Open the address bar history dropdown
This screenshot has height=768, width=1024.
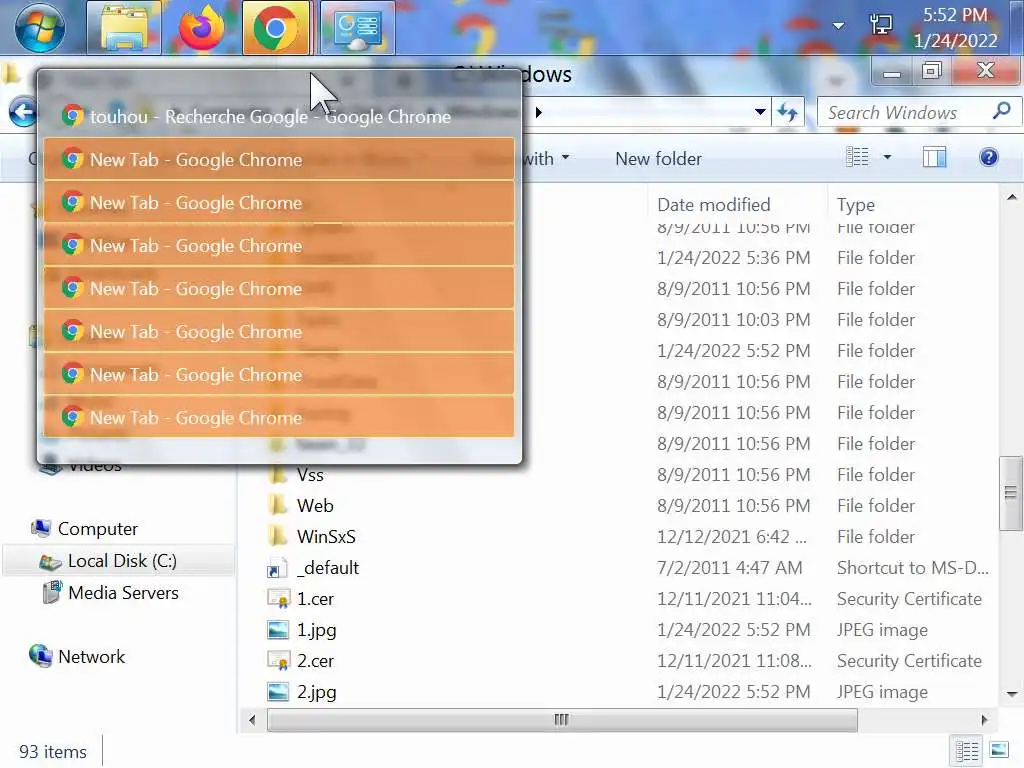760,112
